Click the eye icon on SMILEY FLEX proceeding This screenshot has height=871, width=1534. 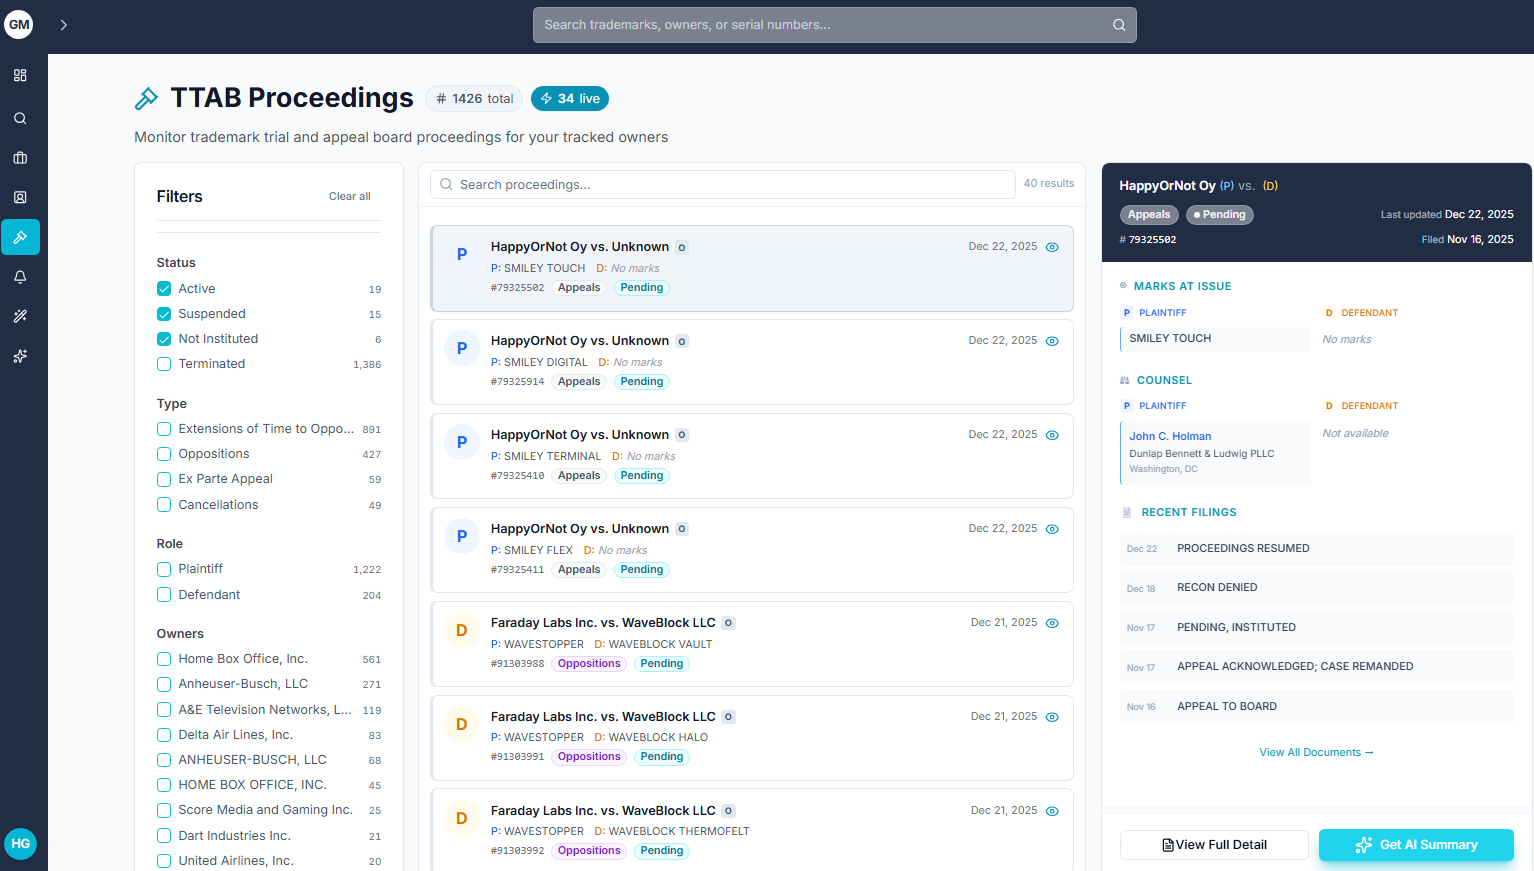click(1052, 529)
